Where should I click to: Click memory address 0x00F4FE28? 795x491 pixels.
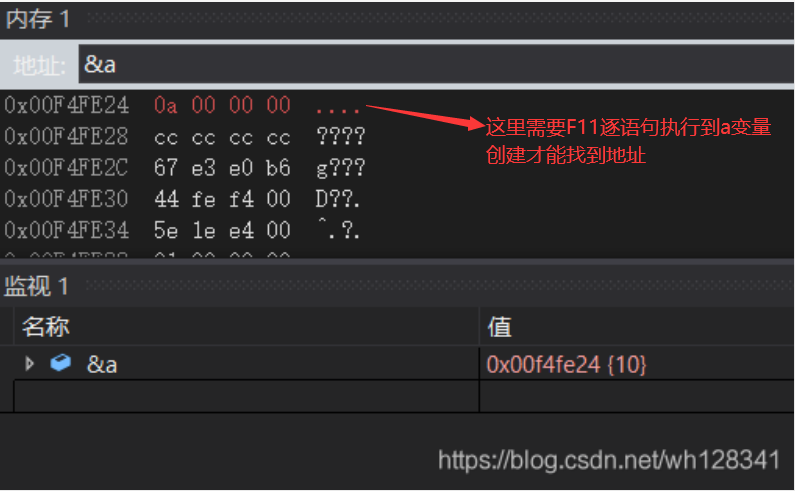[66, 136]
